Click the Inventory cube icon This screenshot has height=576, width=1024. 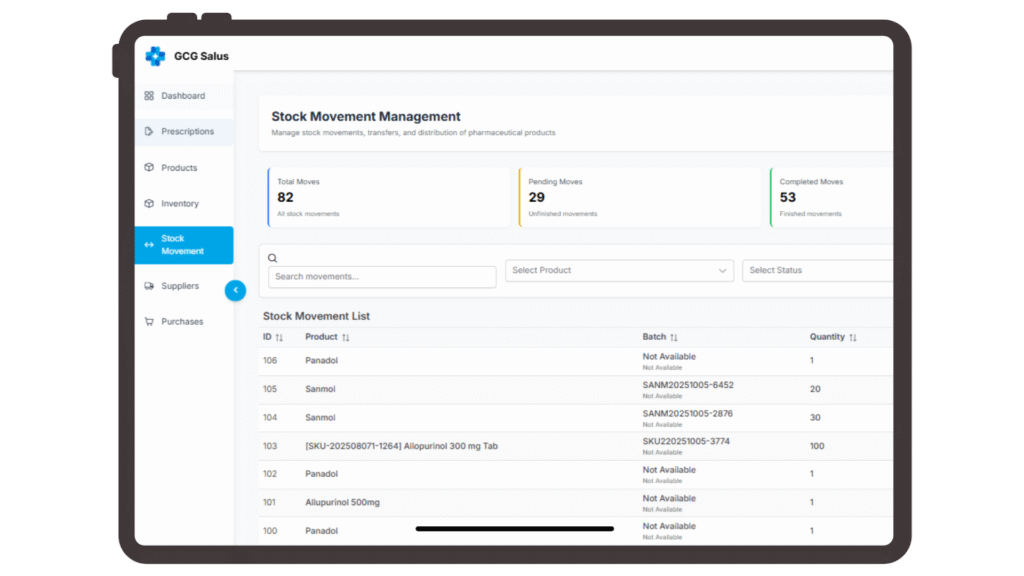149,204
